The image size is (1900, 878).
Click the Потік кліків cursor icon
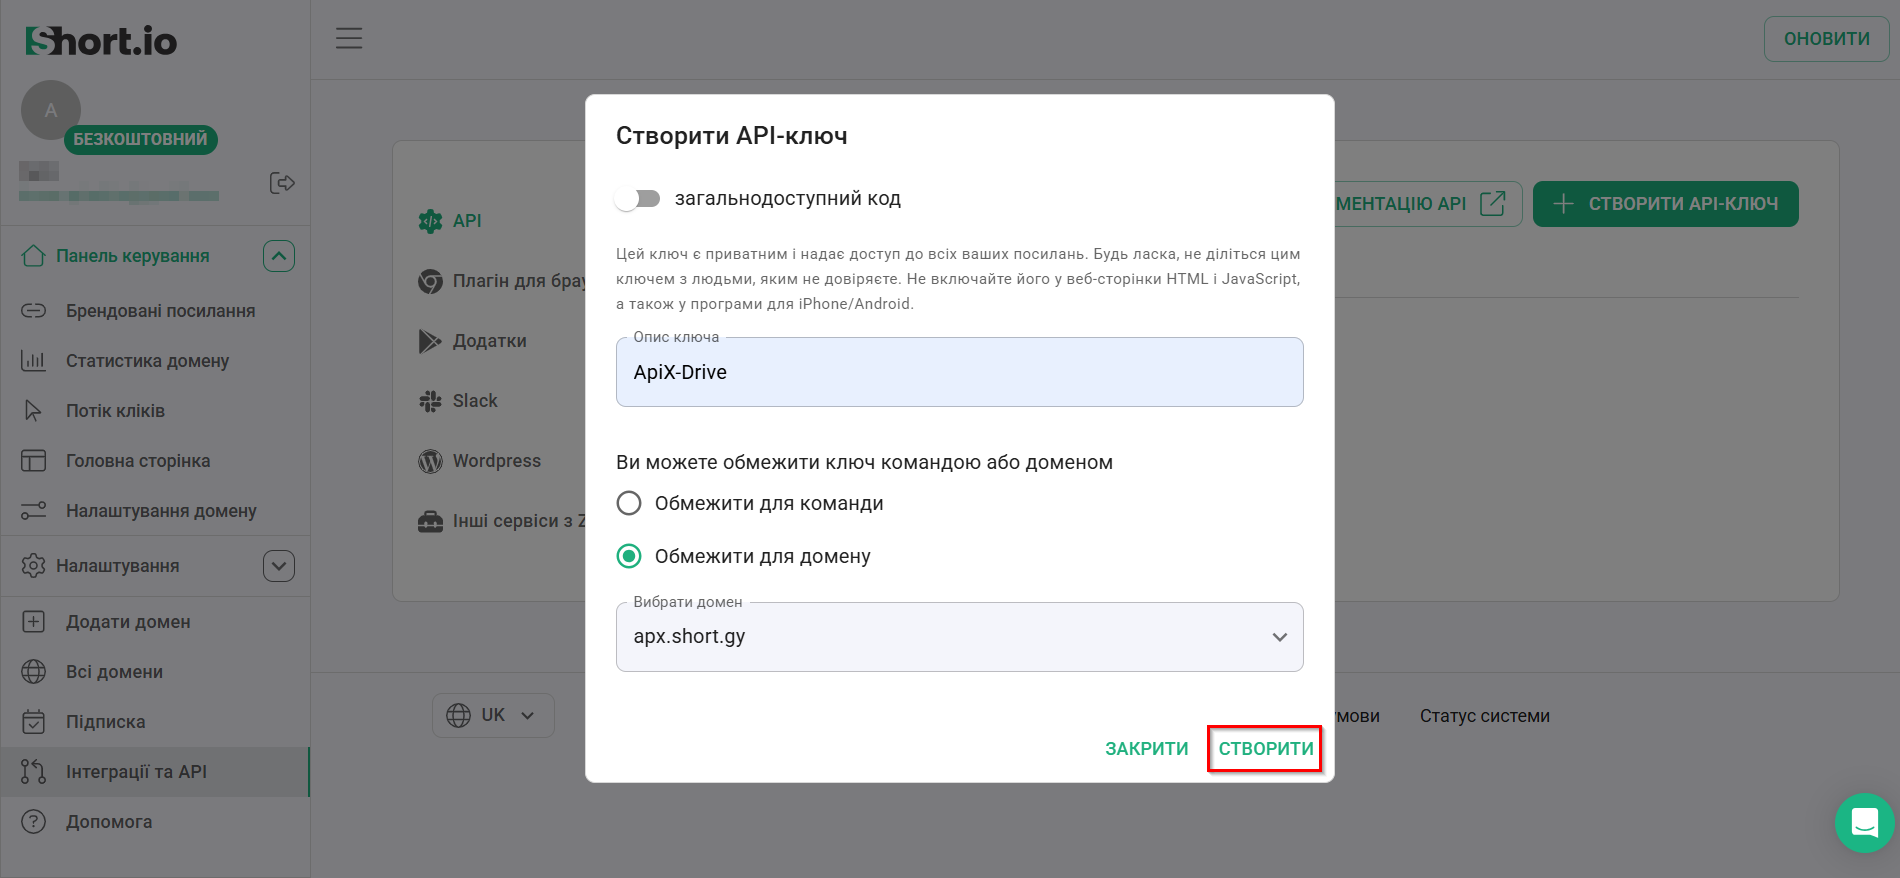[x=33, y=411]
